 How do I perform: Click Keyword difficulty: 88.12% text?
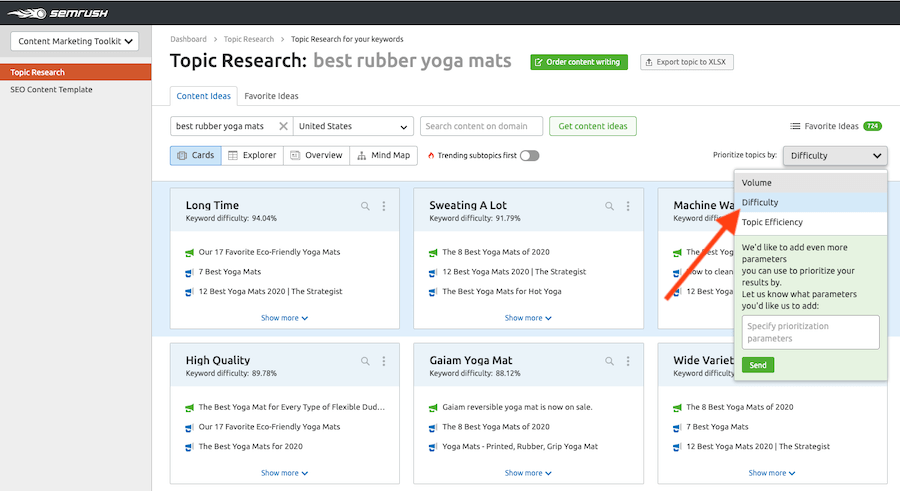(x=475, y=374)
